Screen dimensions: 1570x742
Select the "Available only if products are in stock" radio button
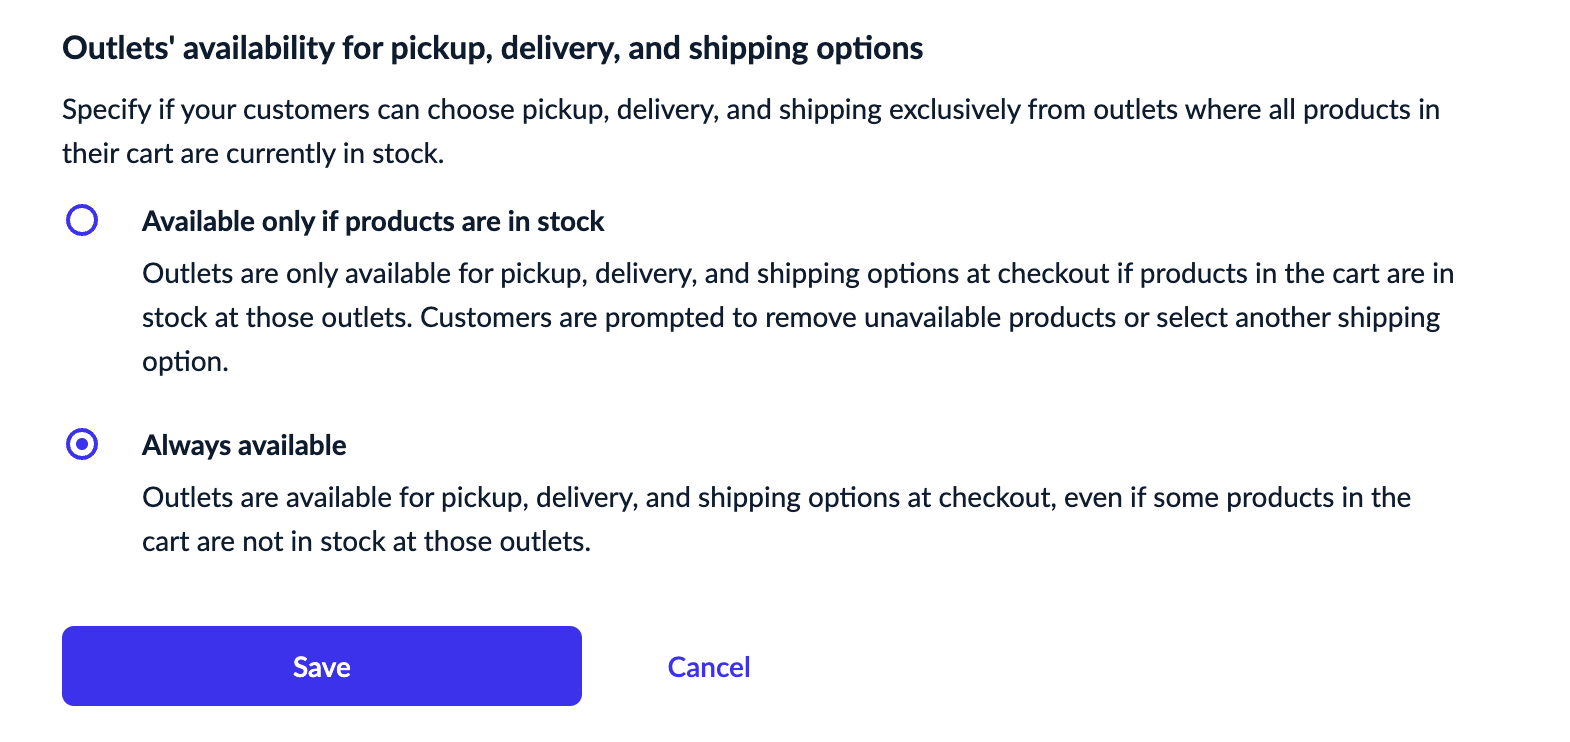coord(82,220)
